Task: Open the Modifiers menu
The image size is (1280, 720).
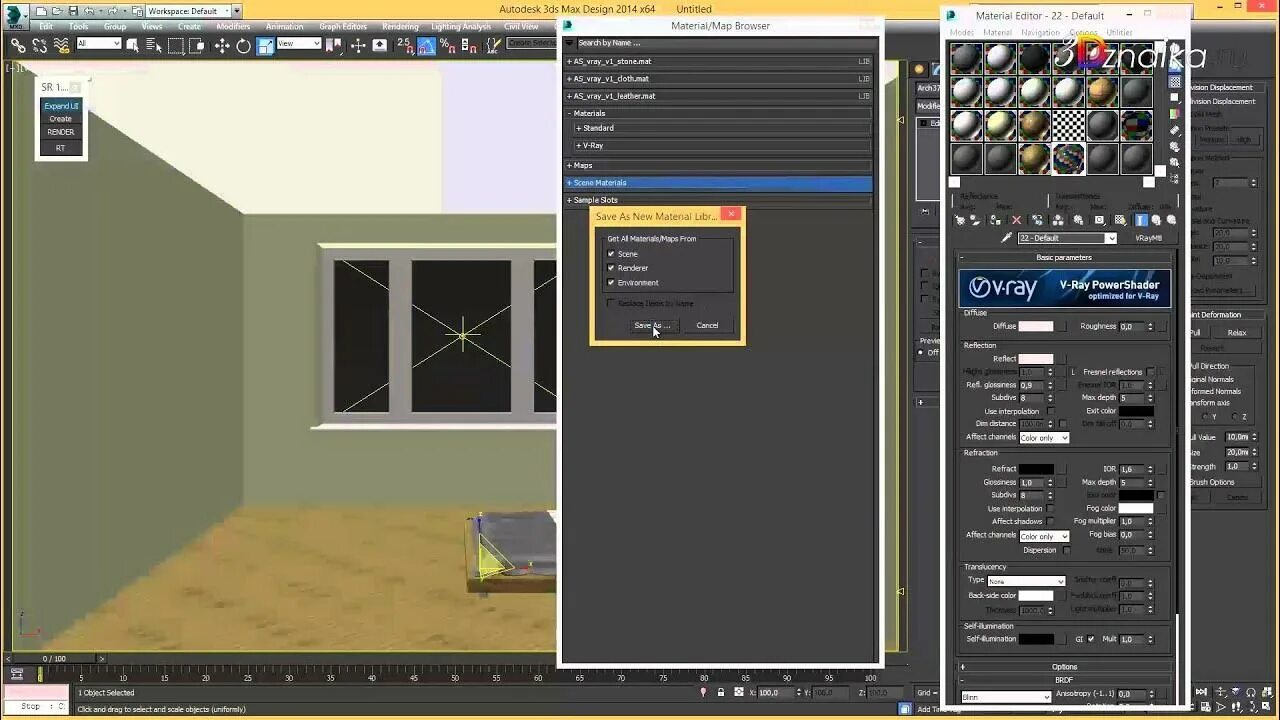Action: point(233,27)
